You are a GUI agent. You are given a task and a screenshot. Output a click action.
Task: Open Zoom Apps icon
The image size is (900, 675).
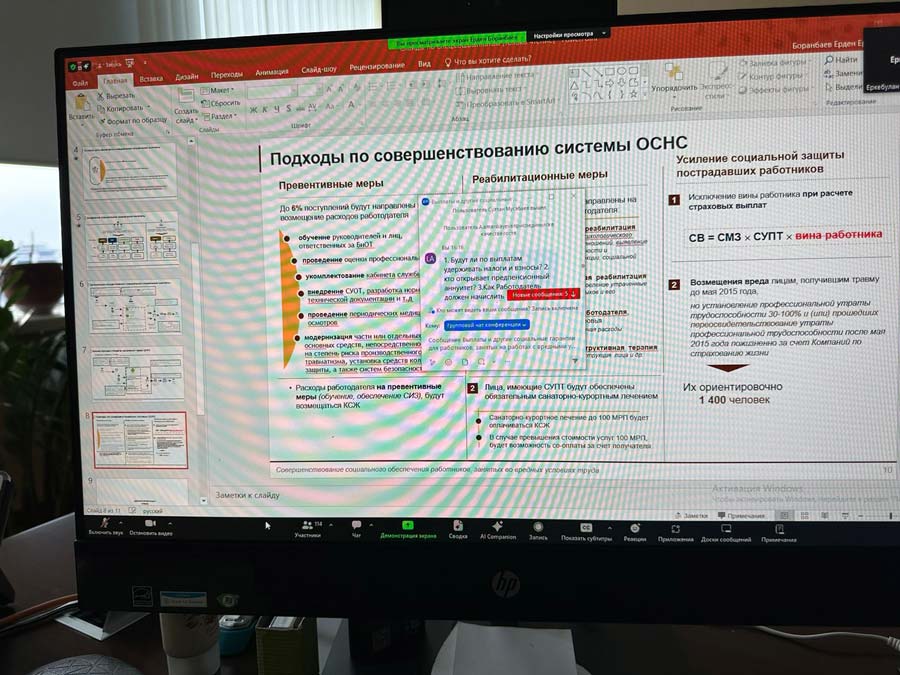click(x=676, y=529)
